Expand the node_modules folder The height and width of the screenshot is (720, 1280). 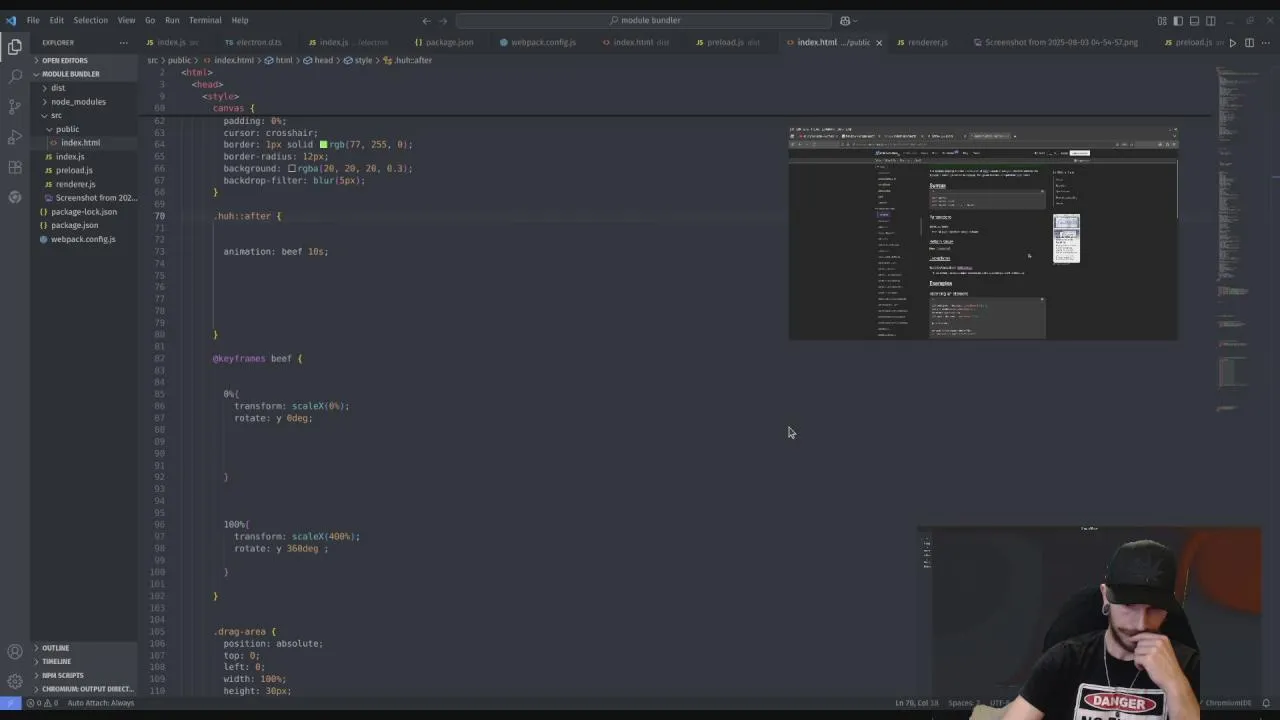(78, 102)
